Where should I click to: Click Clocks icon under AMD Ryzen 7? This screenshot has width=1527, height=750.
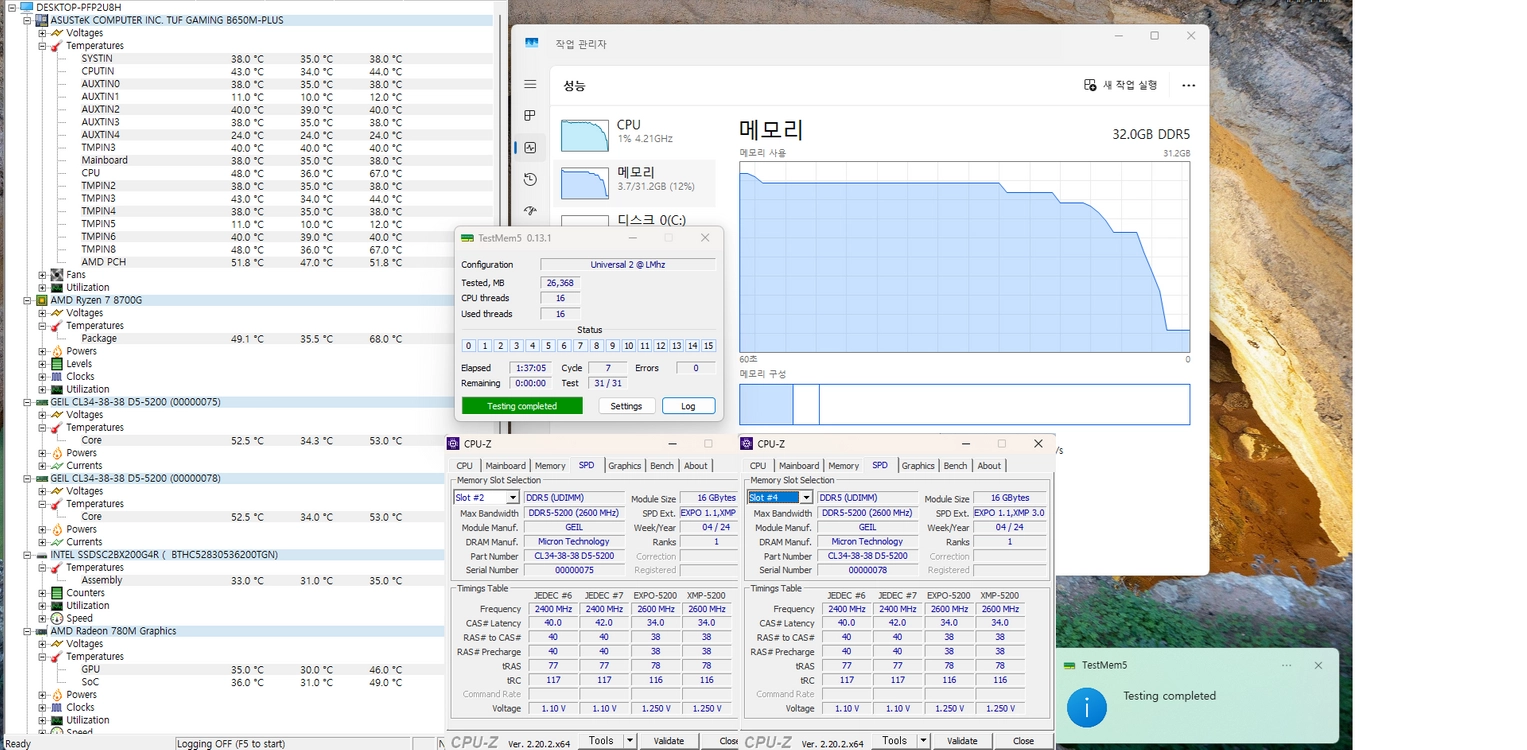click(x=57, y=377)
